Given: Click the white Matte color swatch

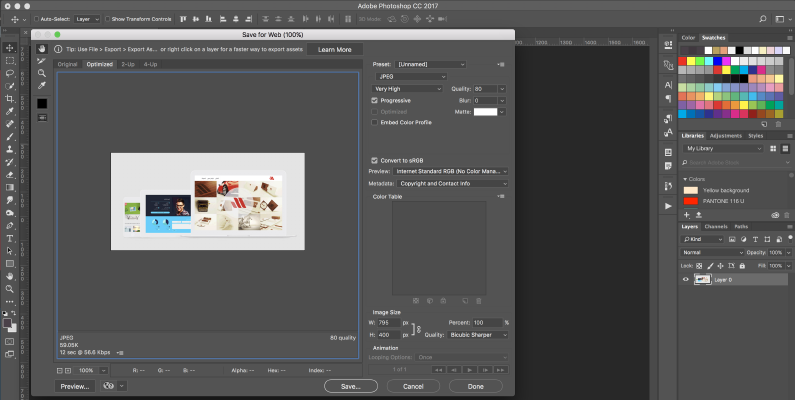Looking at the screenshot, I should coord(486,112).
